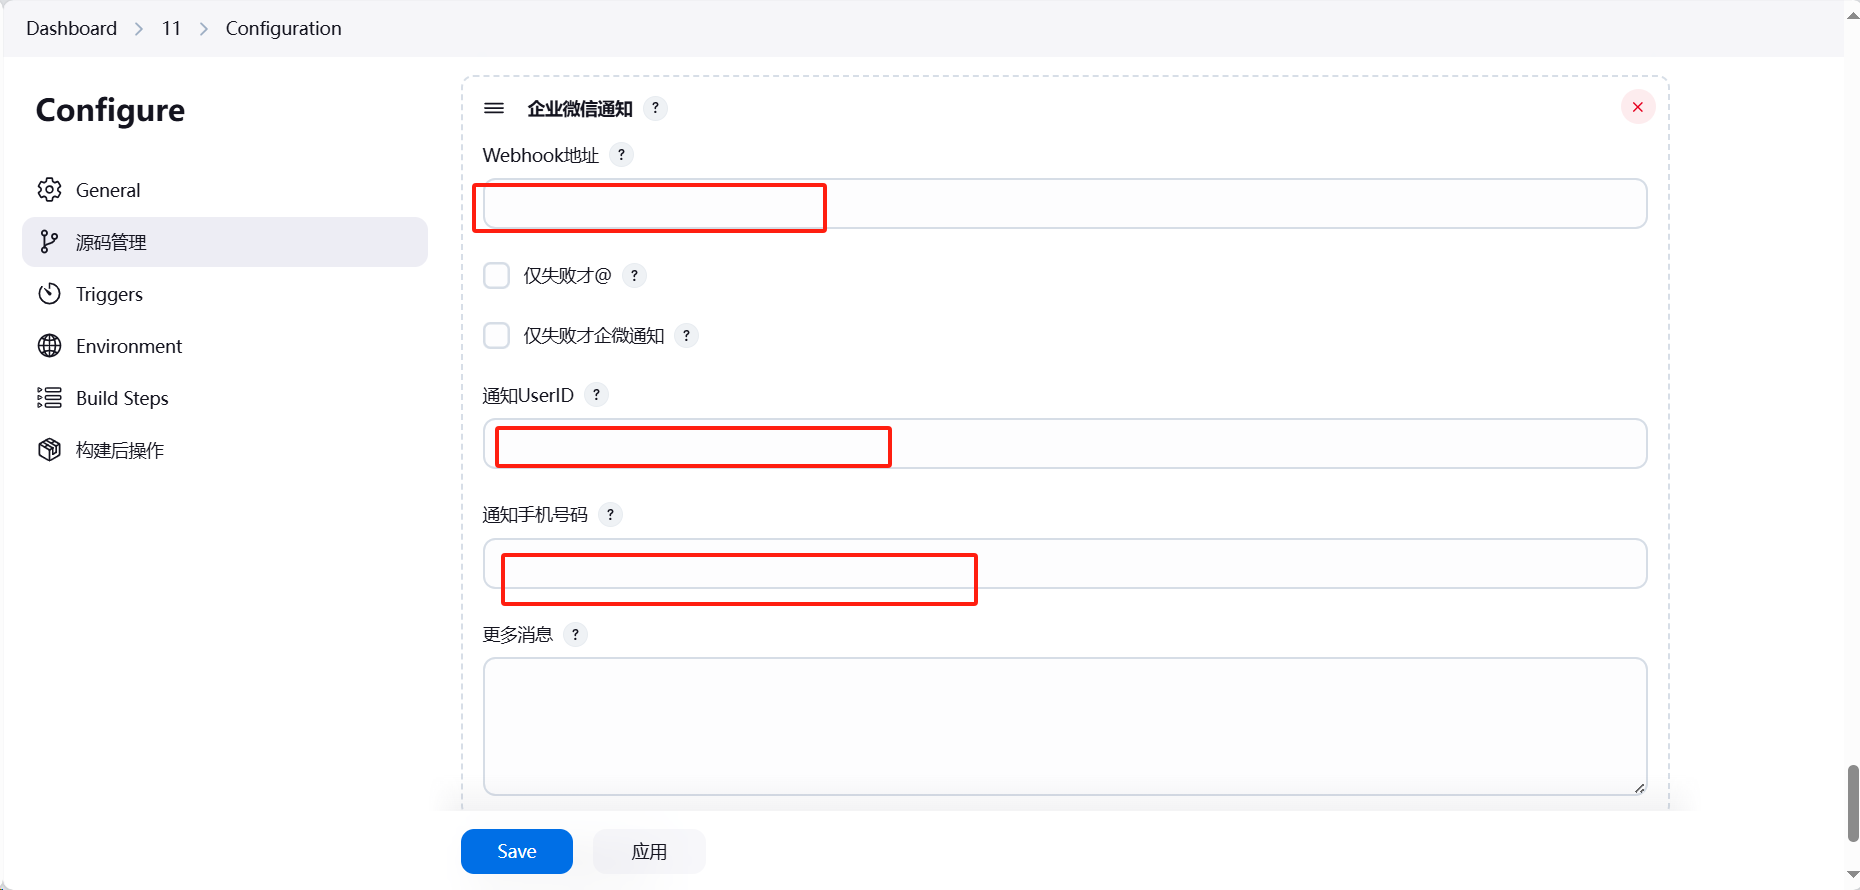Image resolution: width=1860 pixels, height=890 pixels.
Task: Go to General section
Action: point(225,190)
